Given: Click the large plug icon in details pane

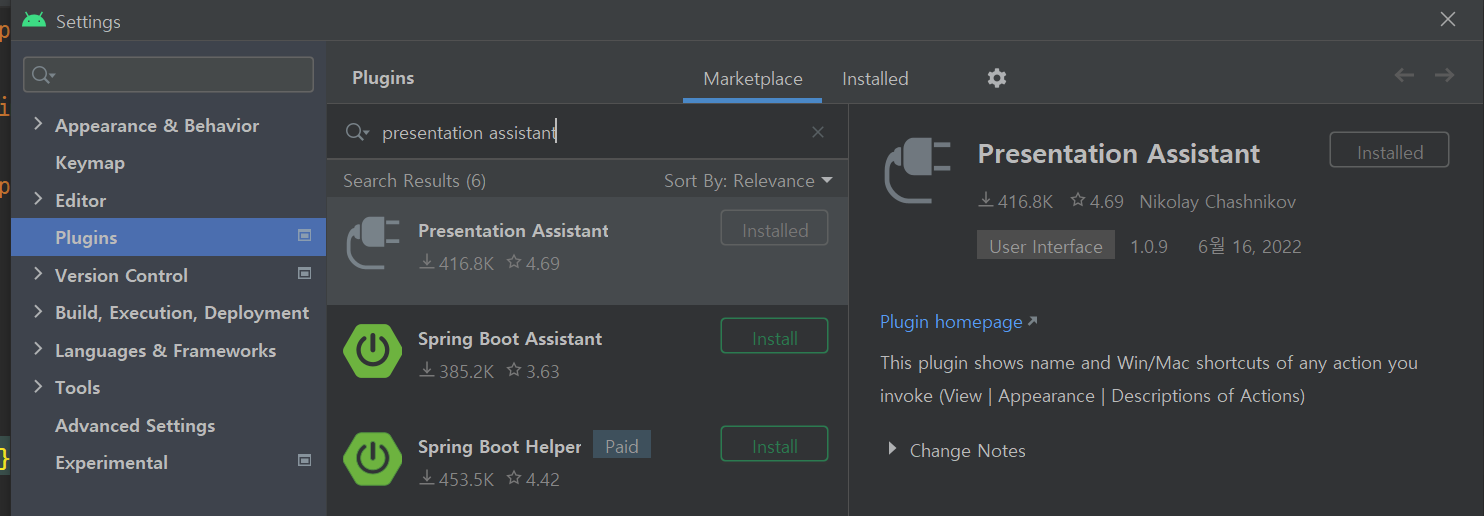Looking at the screenshot, I should [920, 169].
